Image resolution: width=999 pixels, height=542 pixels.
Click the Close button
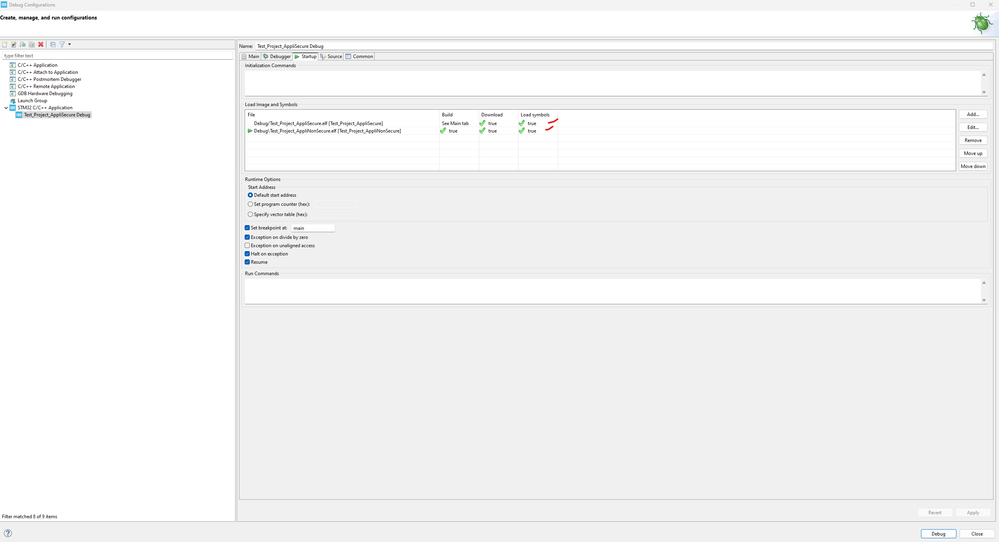977,534
